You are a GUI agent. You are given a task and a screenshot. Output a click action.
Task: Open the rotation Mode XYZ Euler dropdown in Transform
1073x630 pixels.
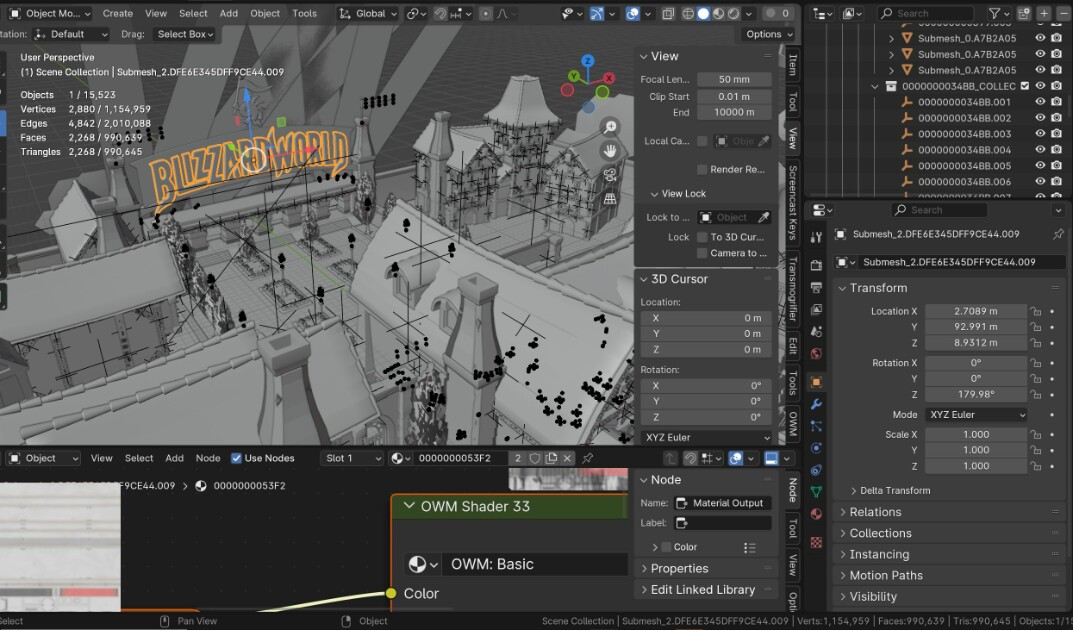(977, 415)
